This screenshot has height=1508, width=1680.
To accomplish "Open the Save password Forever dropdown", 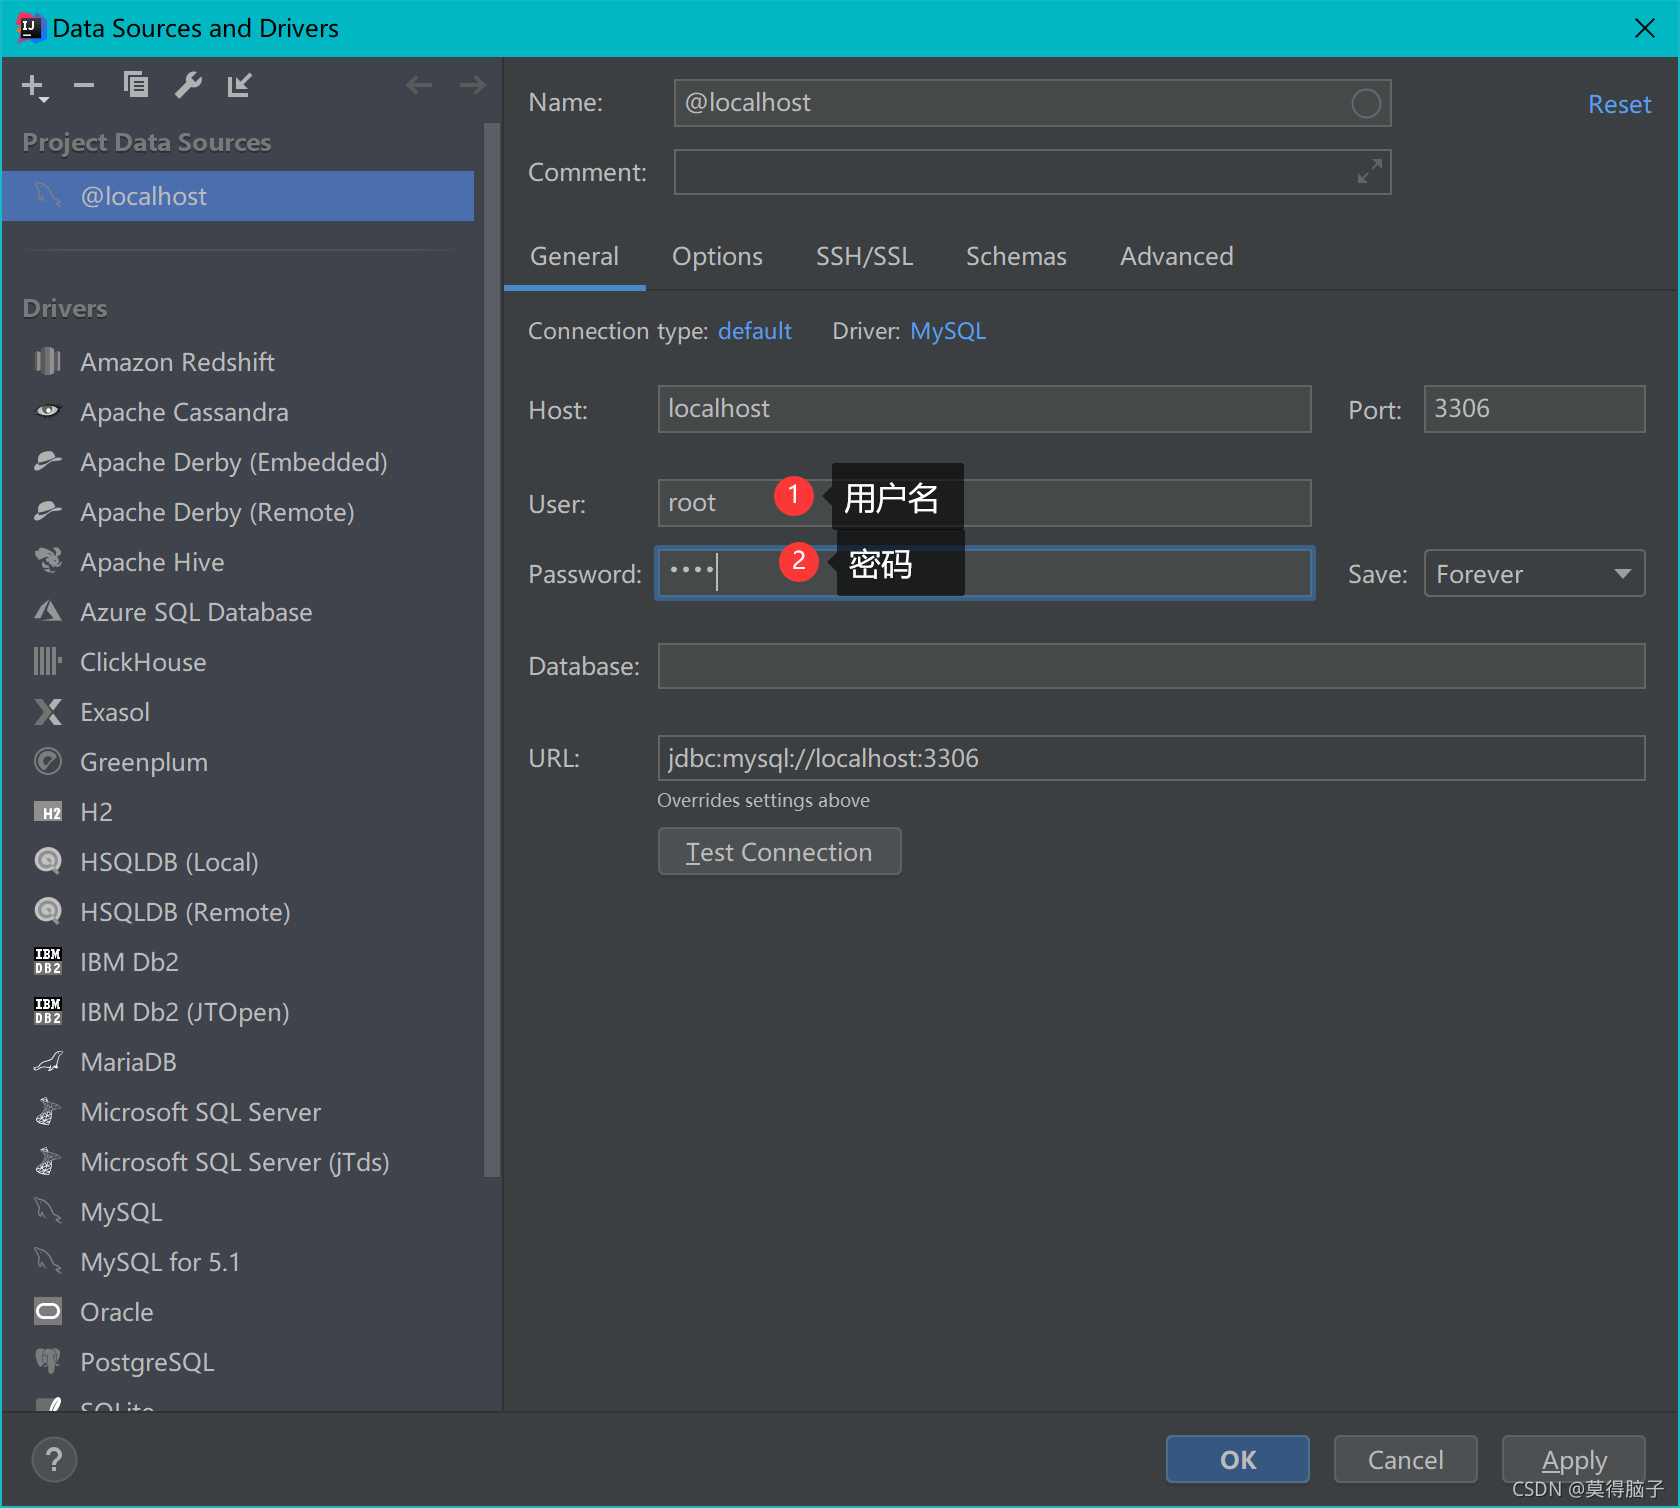I will (1534, 573).
